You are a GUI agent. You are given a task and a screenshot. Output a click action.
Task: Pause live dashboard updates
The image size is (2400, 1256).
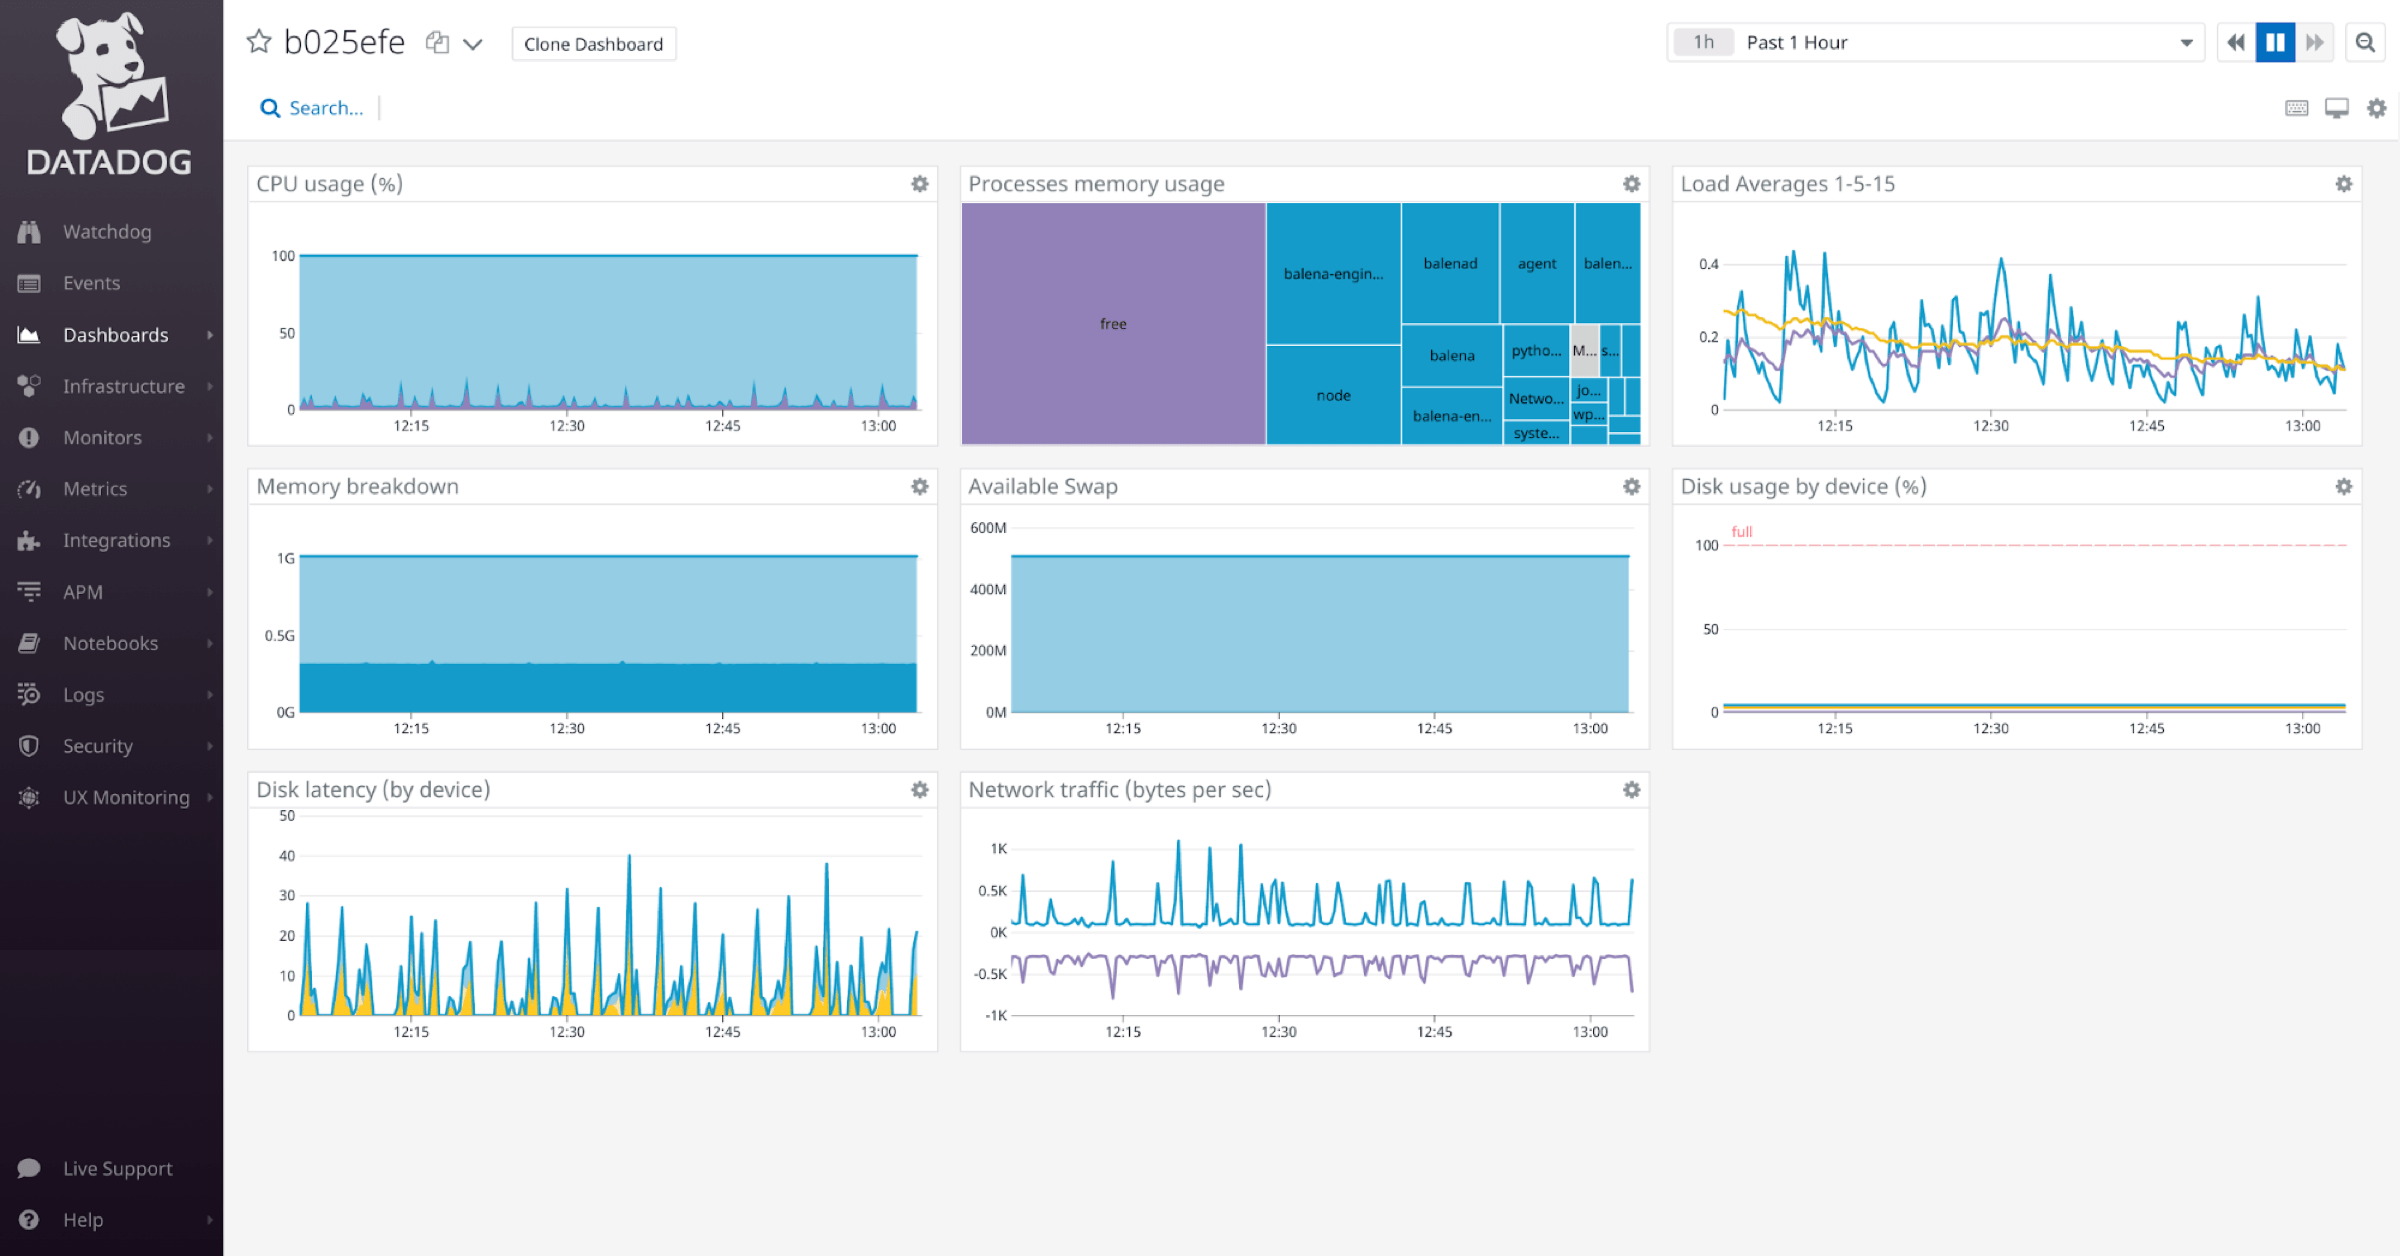tap(2275, 42)
